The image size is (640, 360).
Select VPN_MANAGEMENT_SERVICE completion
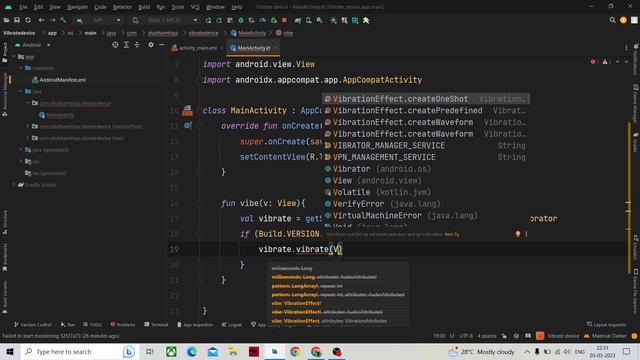(x=426, y=157)
